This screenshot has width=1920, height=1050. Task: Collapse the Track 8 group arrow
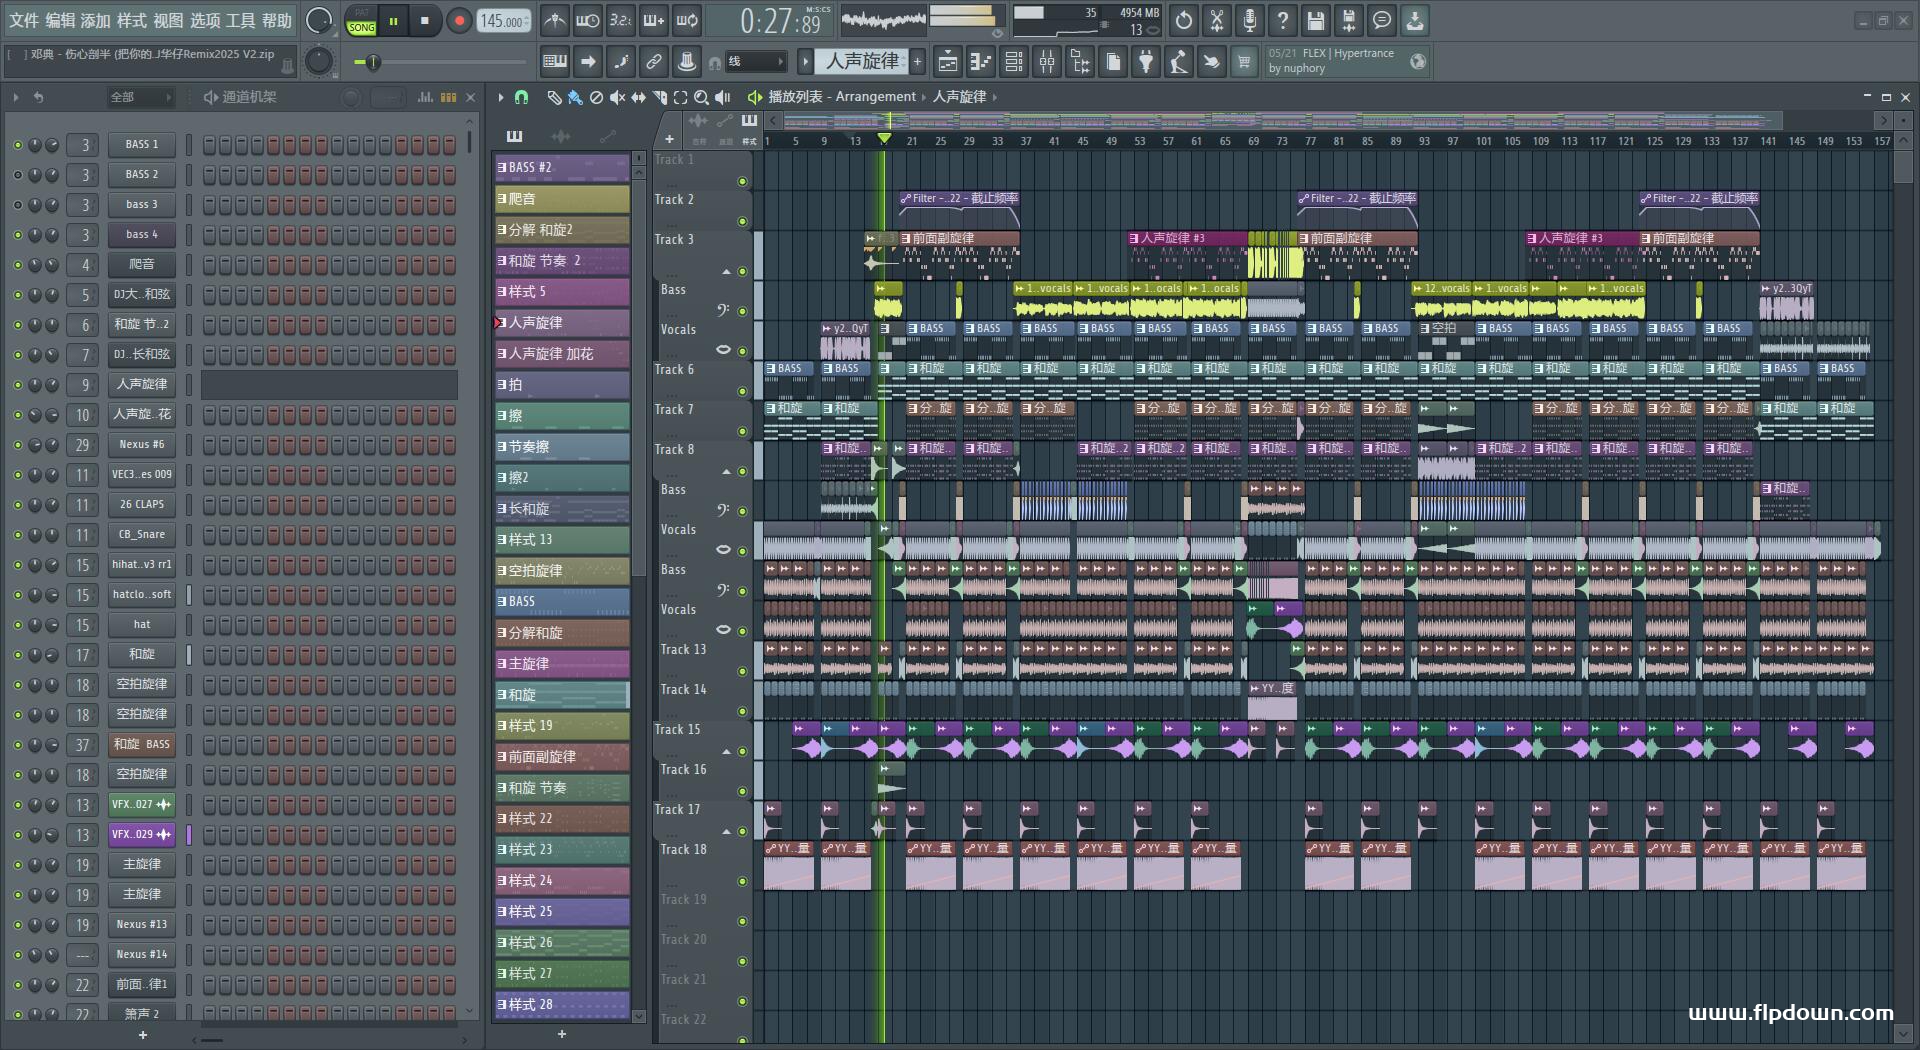[726, 471]
